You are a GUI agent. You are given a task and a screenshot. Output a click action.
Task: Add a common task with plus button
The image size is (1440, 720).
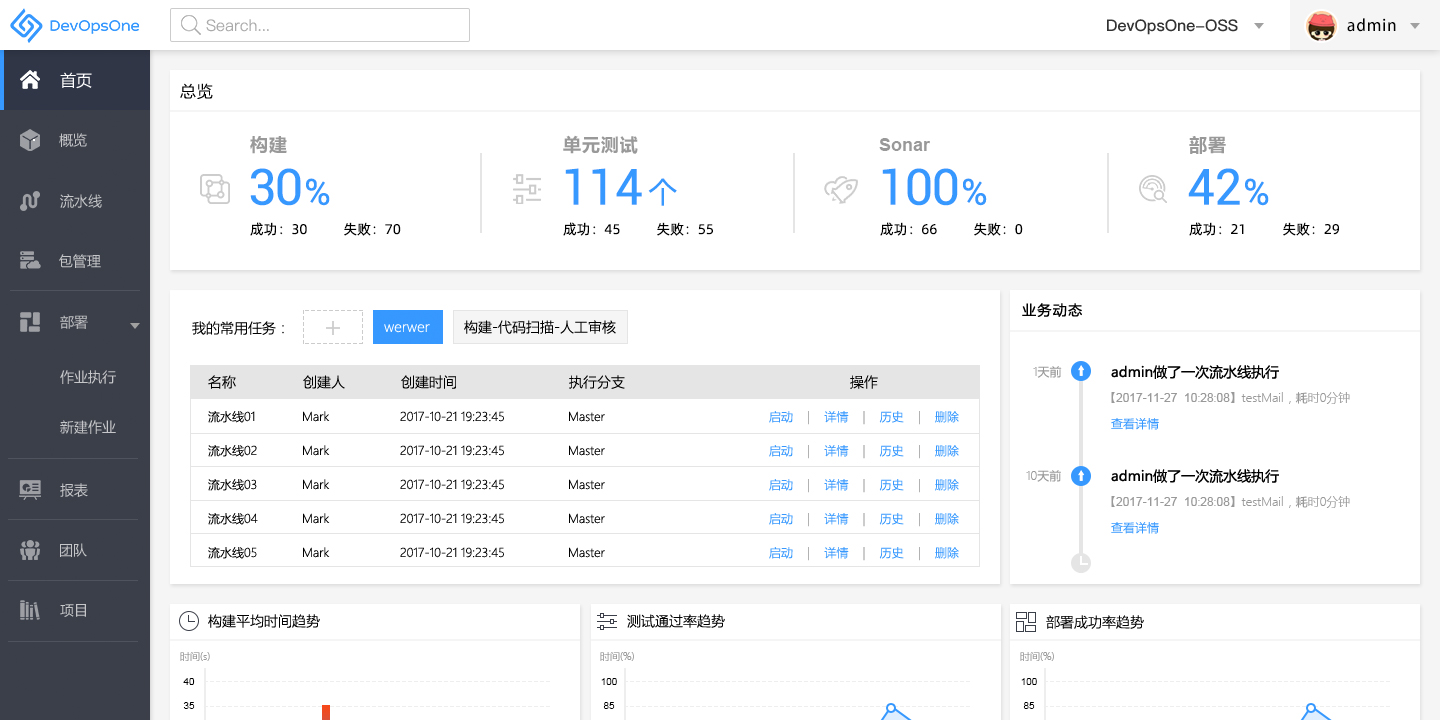tap(333, 327)
